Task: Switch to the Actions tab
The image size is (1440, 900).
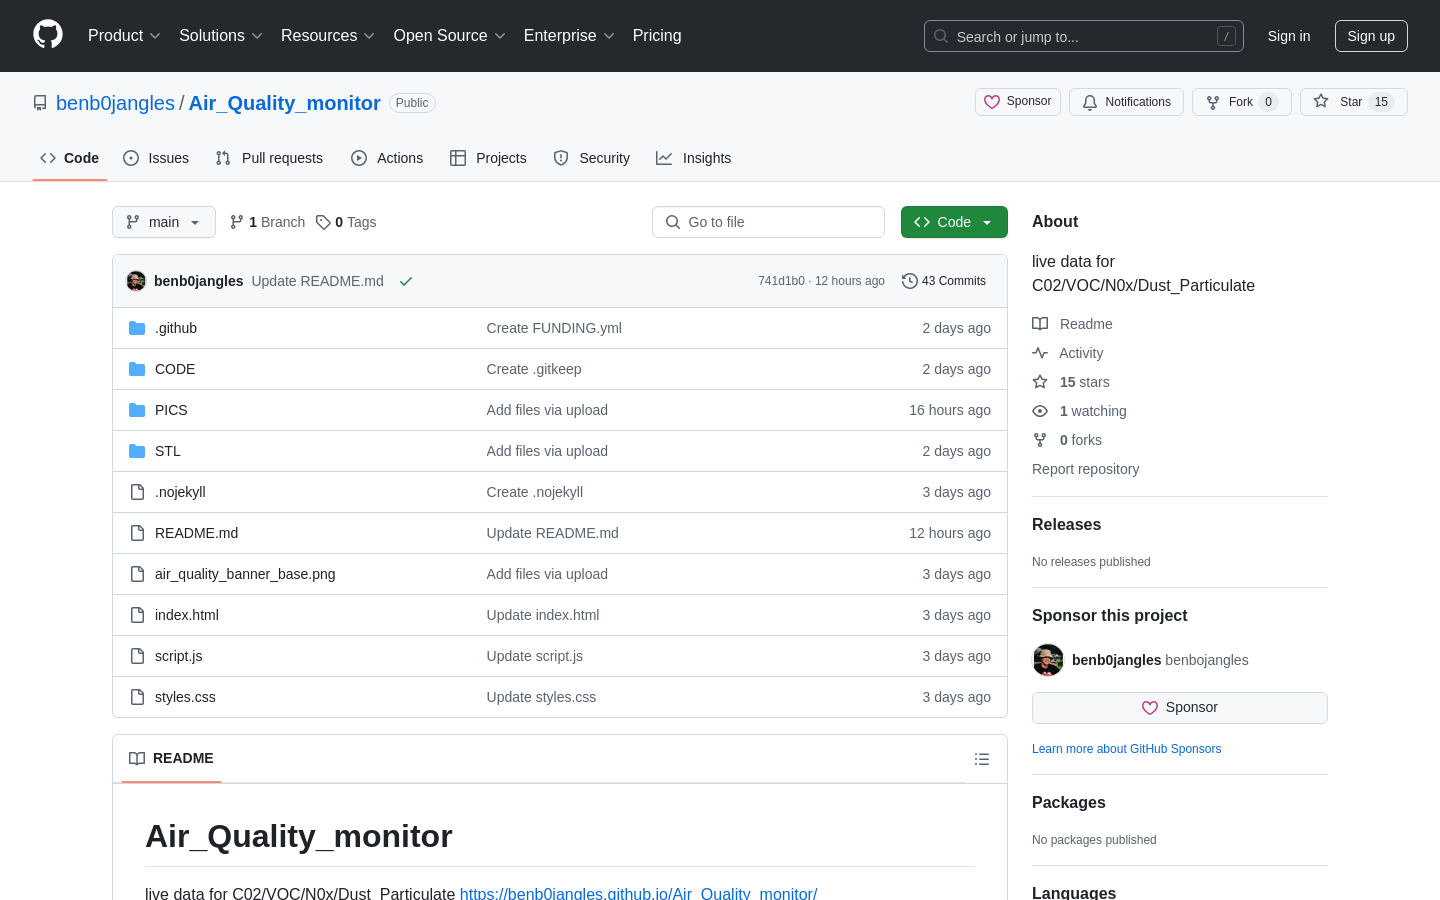Action: click(x=387, y=158)
